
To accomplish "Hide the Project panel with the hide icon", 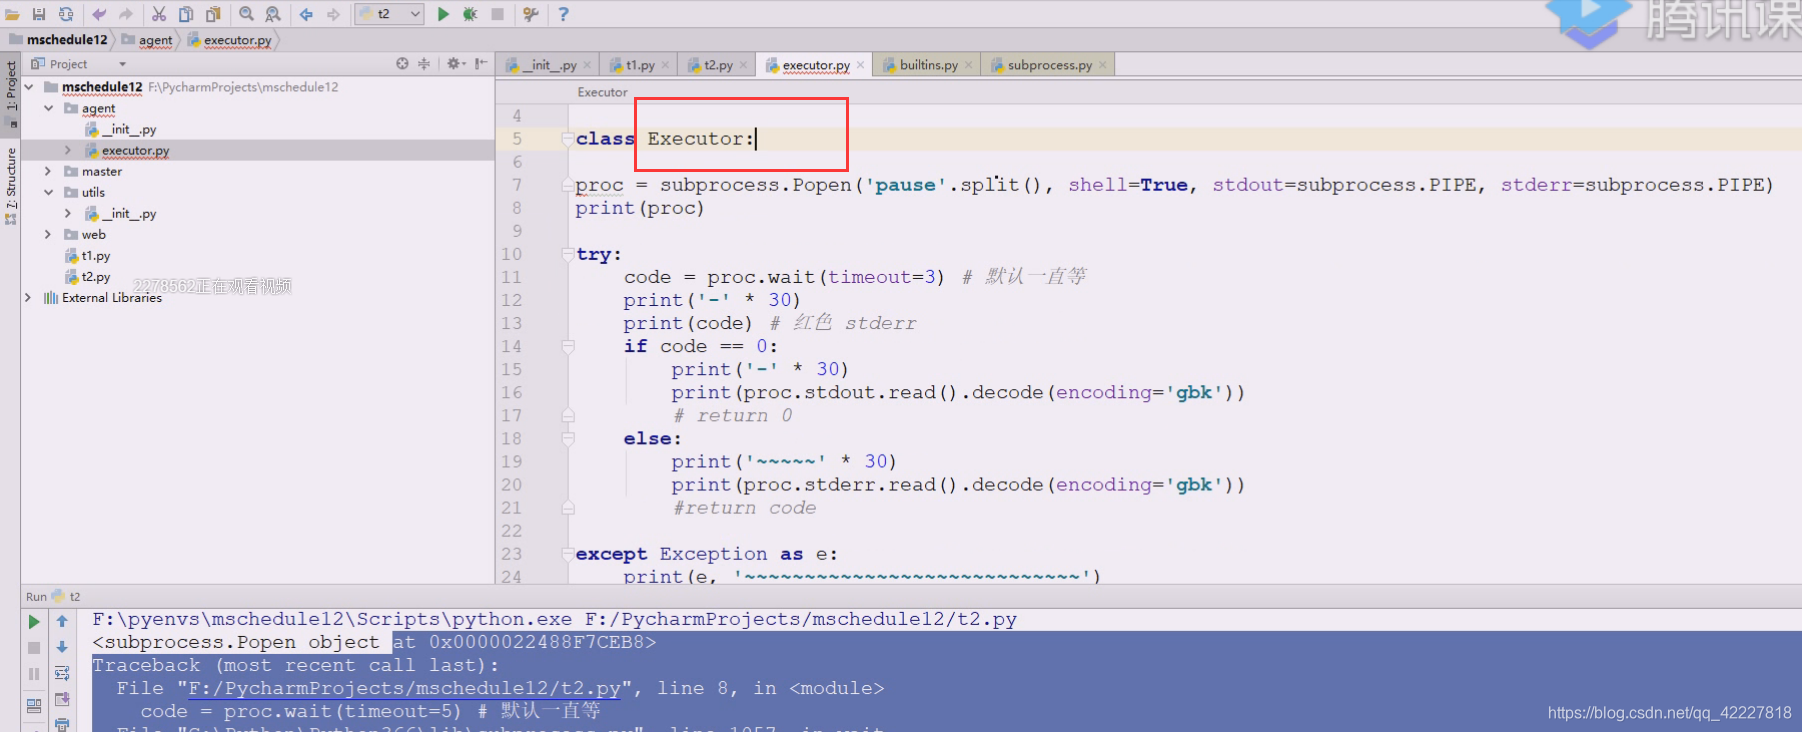I will [481, 63].
